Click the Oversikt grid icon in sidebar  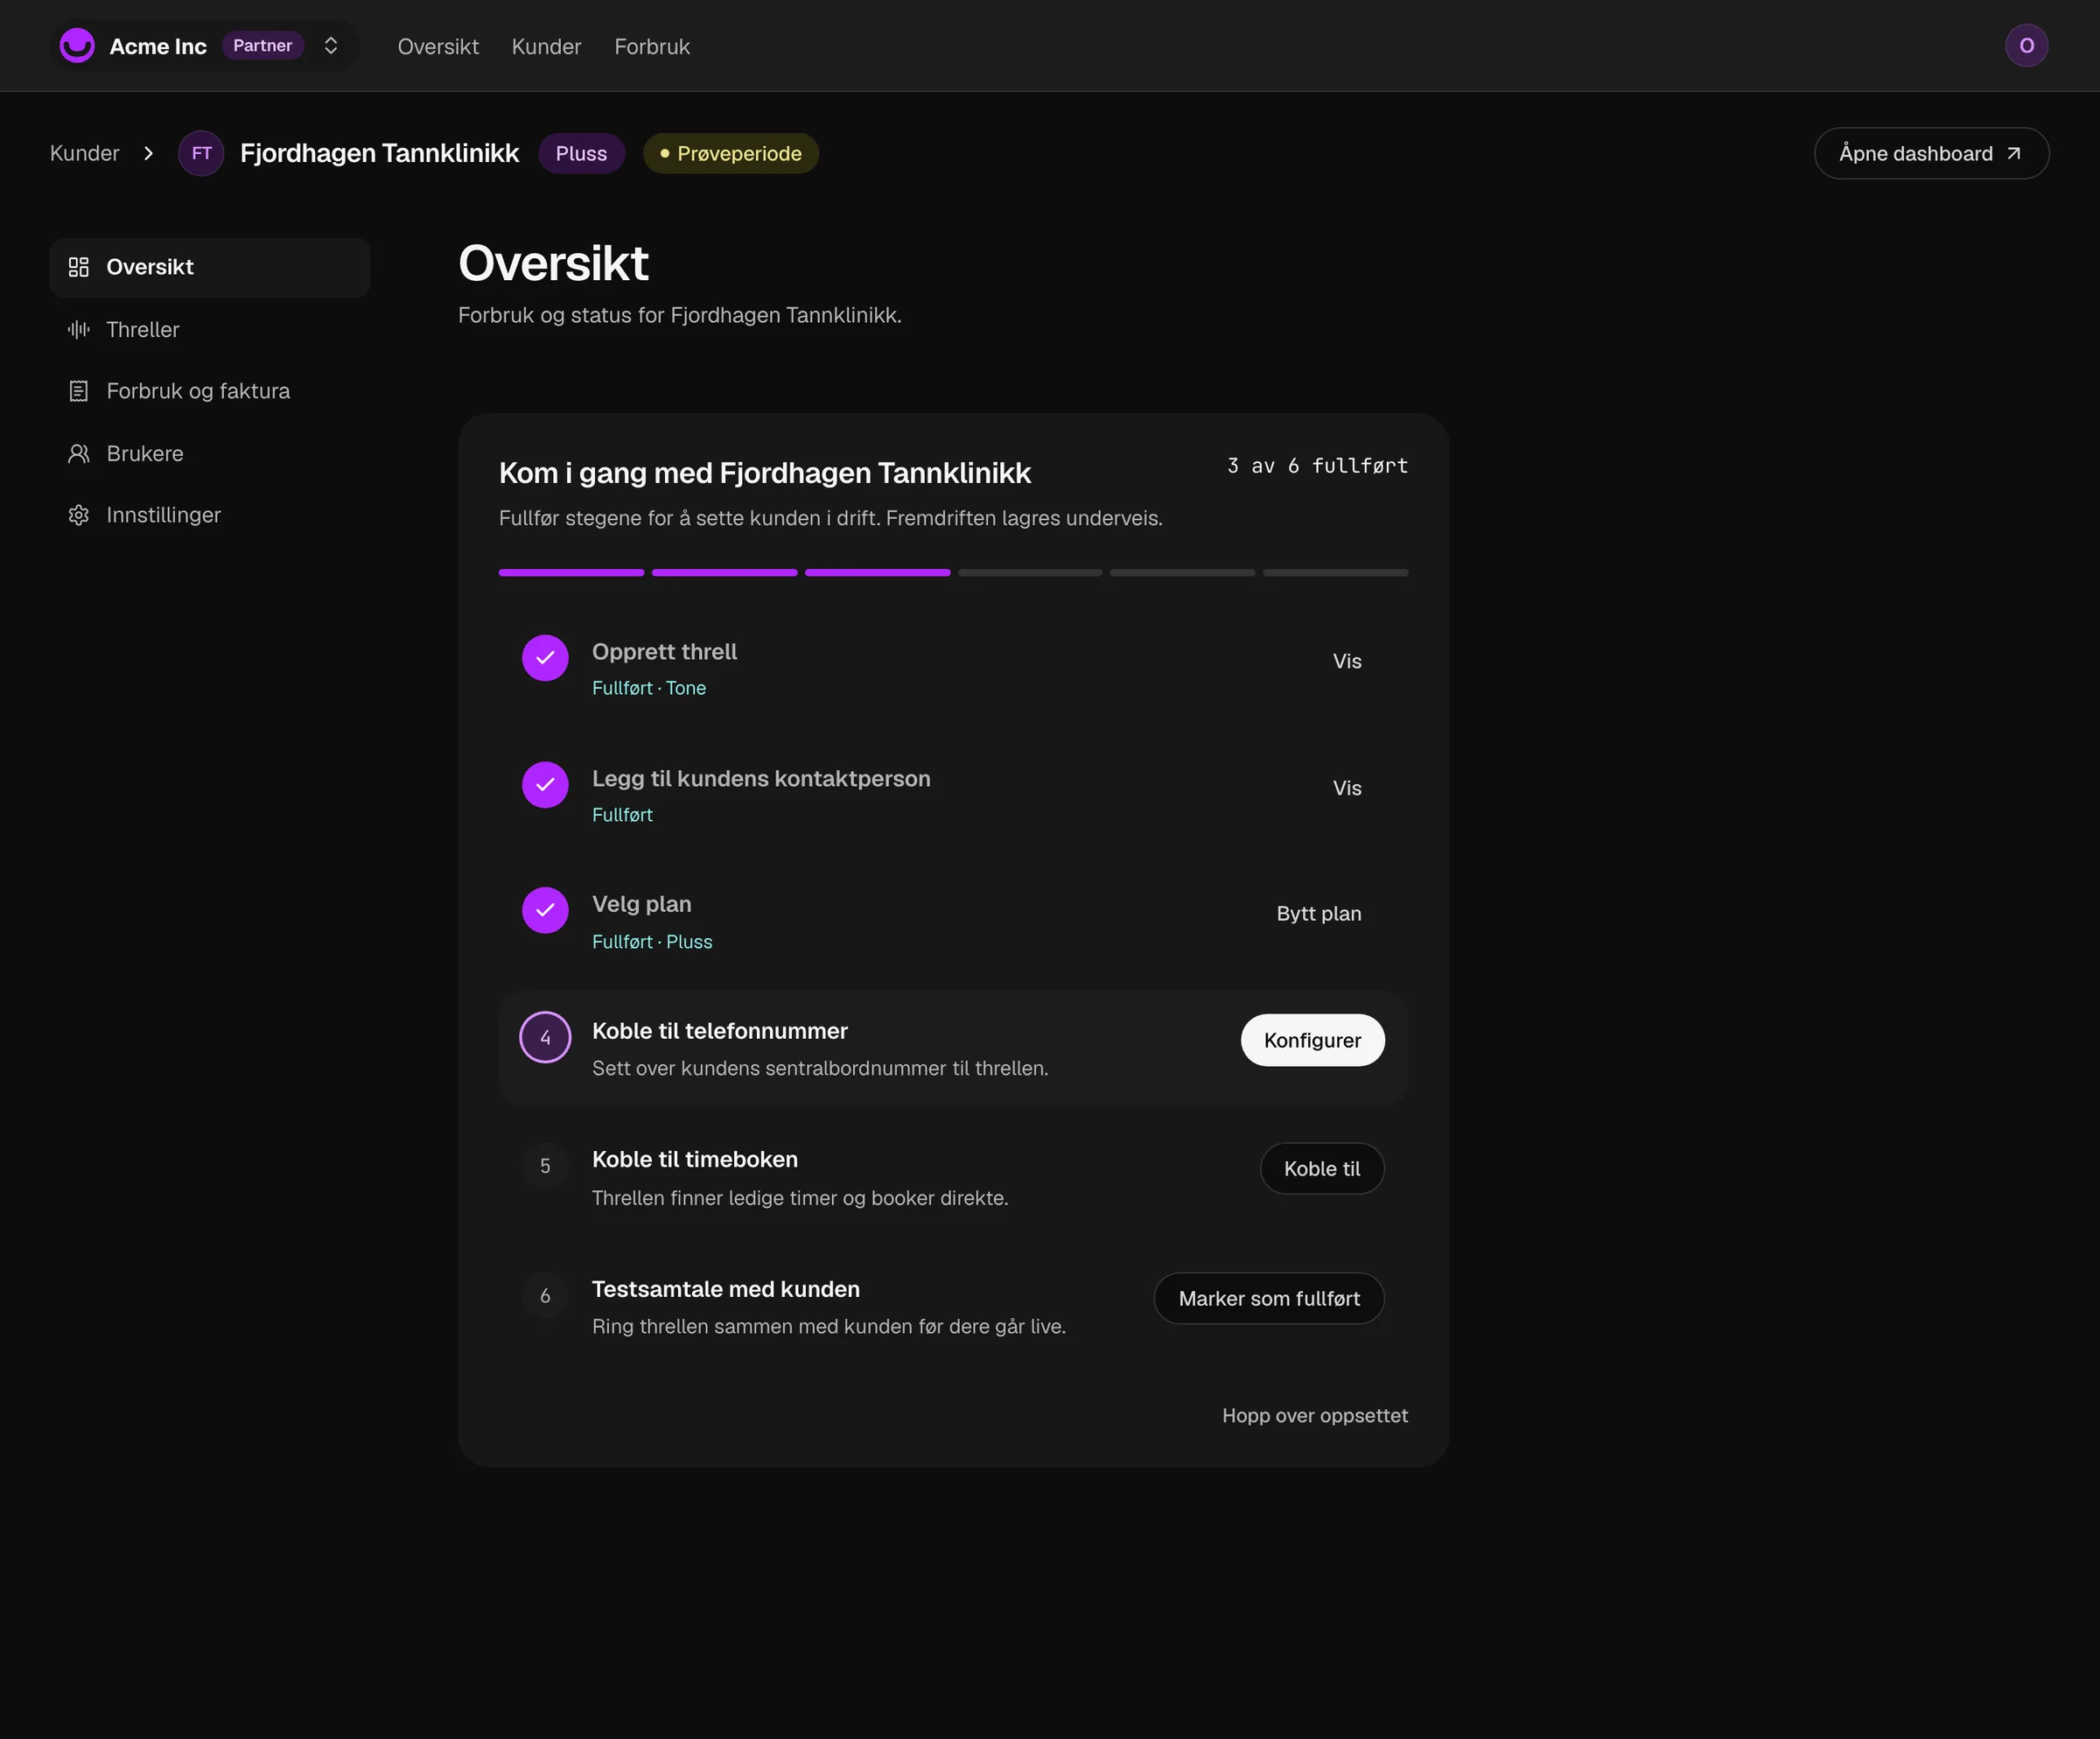79,267
